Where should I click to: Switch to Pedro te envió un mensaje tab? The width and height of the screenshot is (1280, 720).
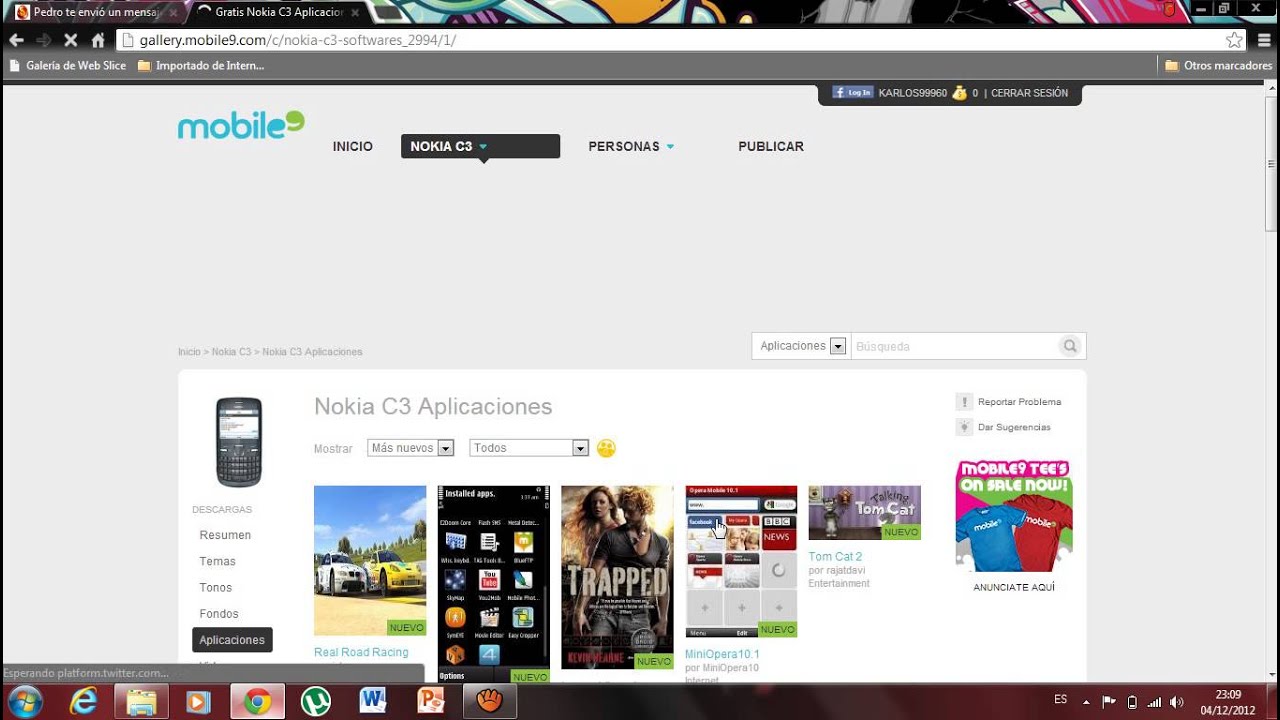click(x=94, y=12)
